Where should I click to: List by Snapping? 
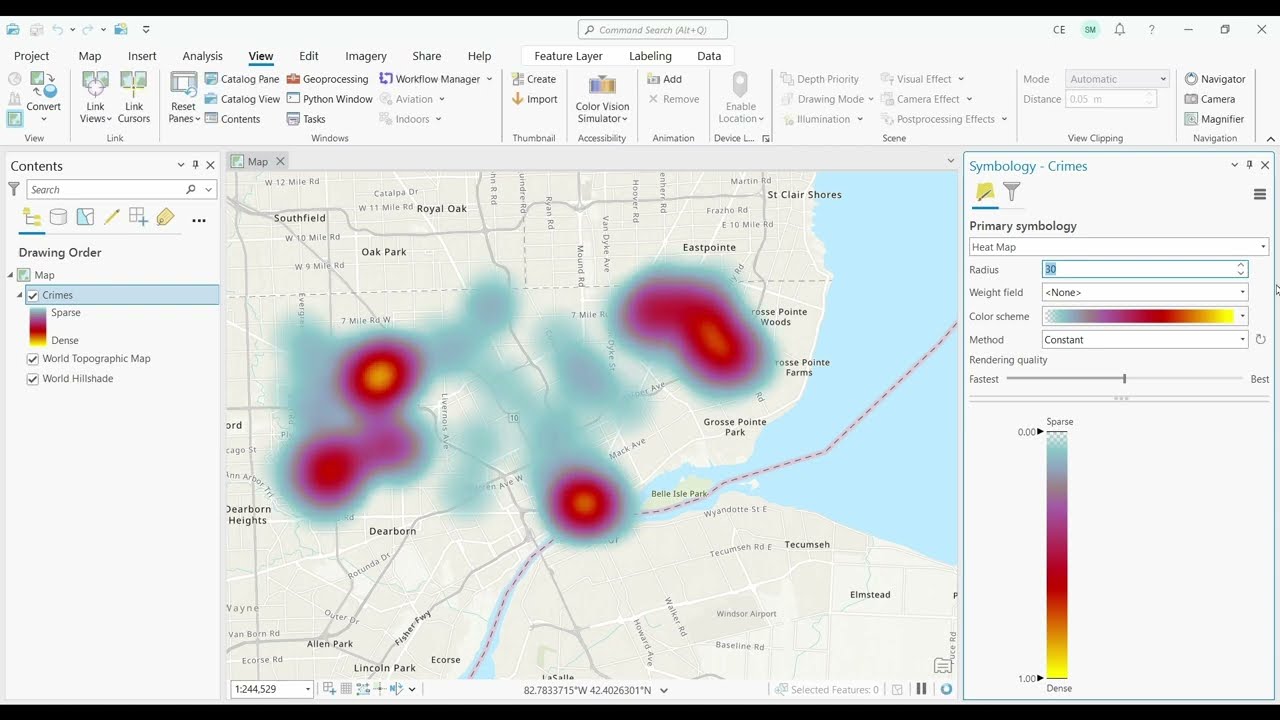coord(138,218)
